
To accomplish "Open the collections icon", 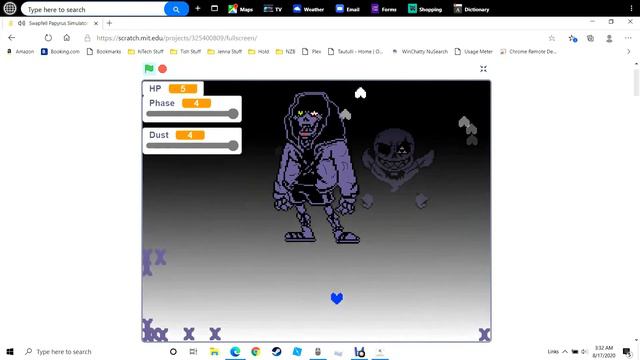I will (591, 38).
